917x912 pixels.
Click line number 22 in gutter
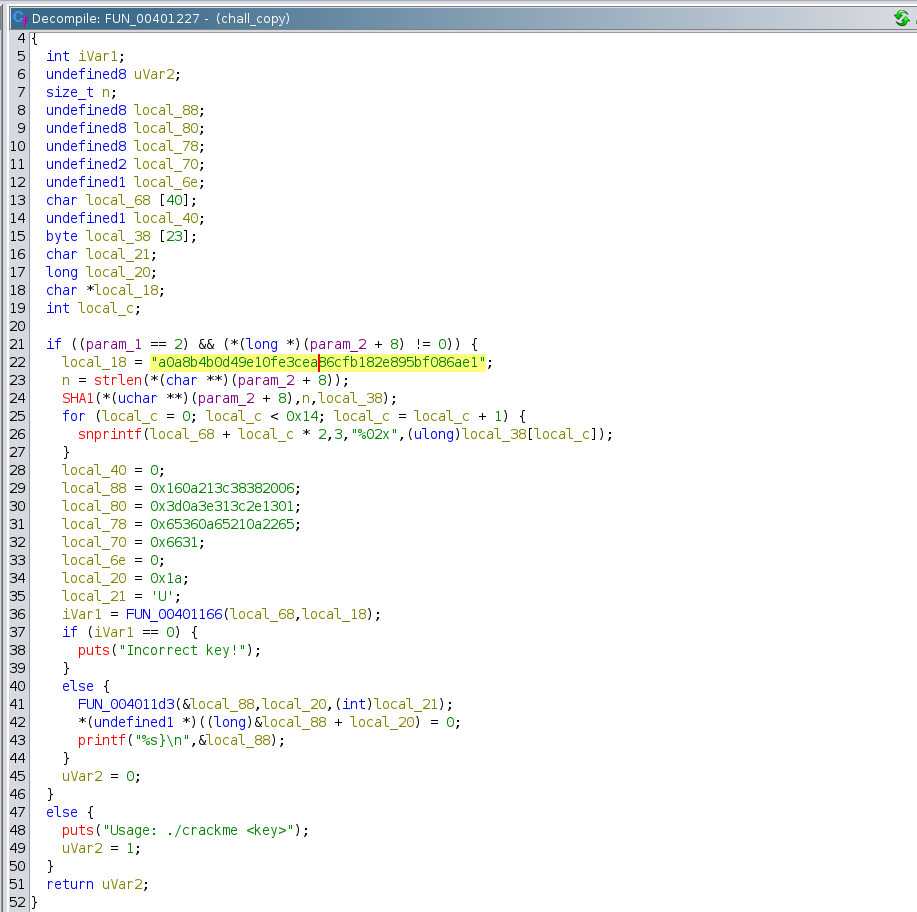click(18, 363)
